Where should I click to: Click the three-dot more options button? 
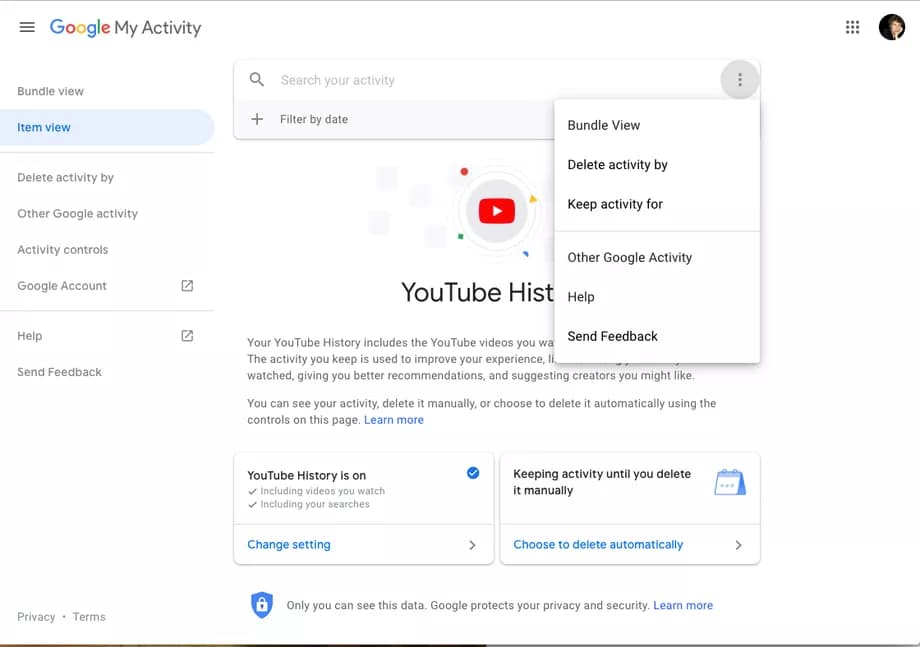coord(739,80)
